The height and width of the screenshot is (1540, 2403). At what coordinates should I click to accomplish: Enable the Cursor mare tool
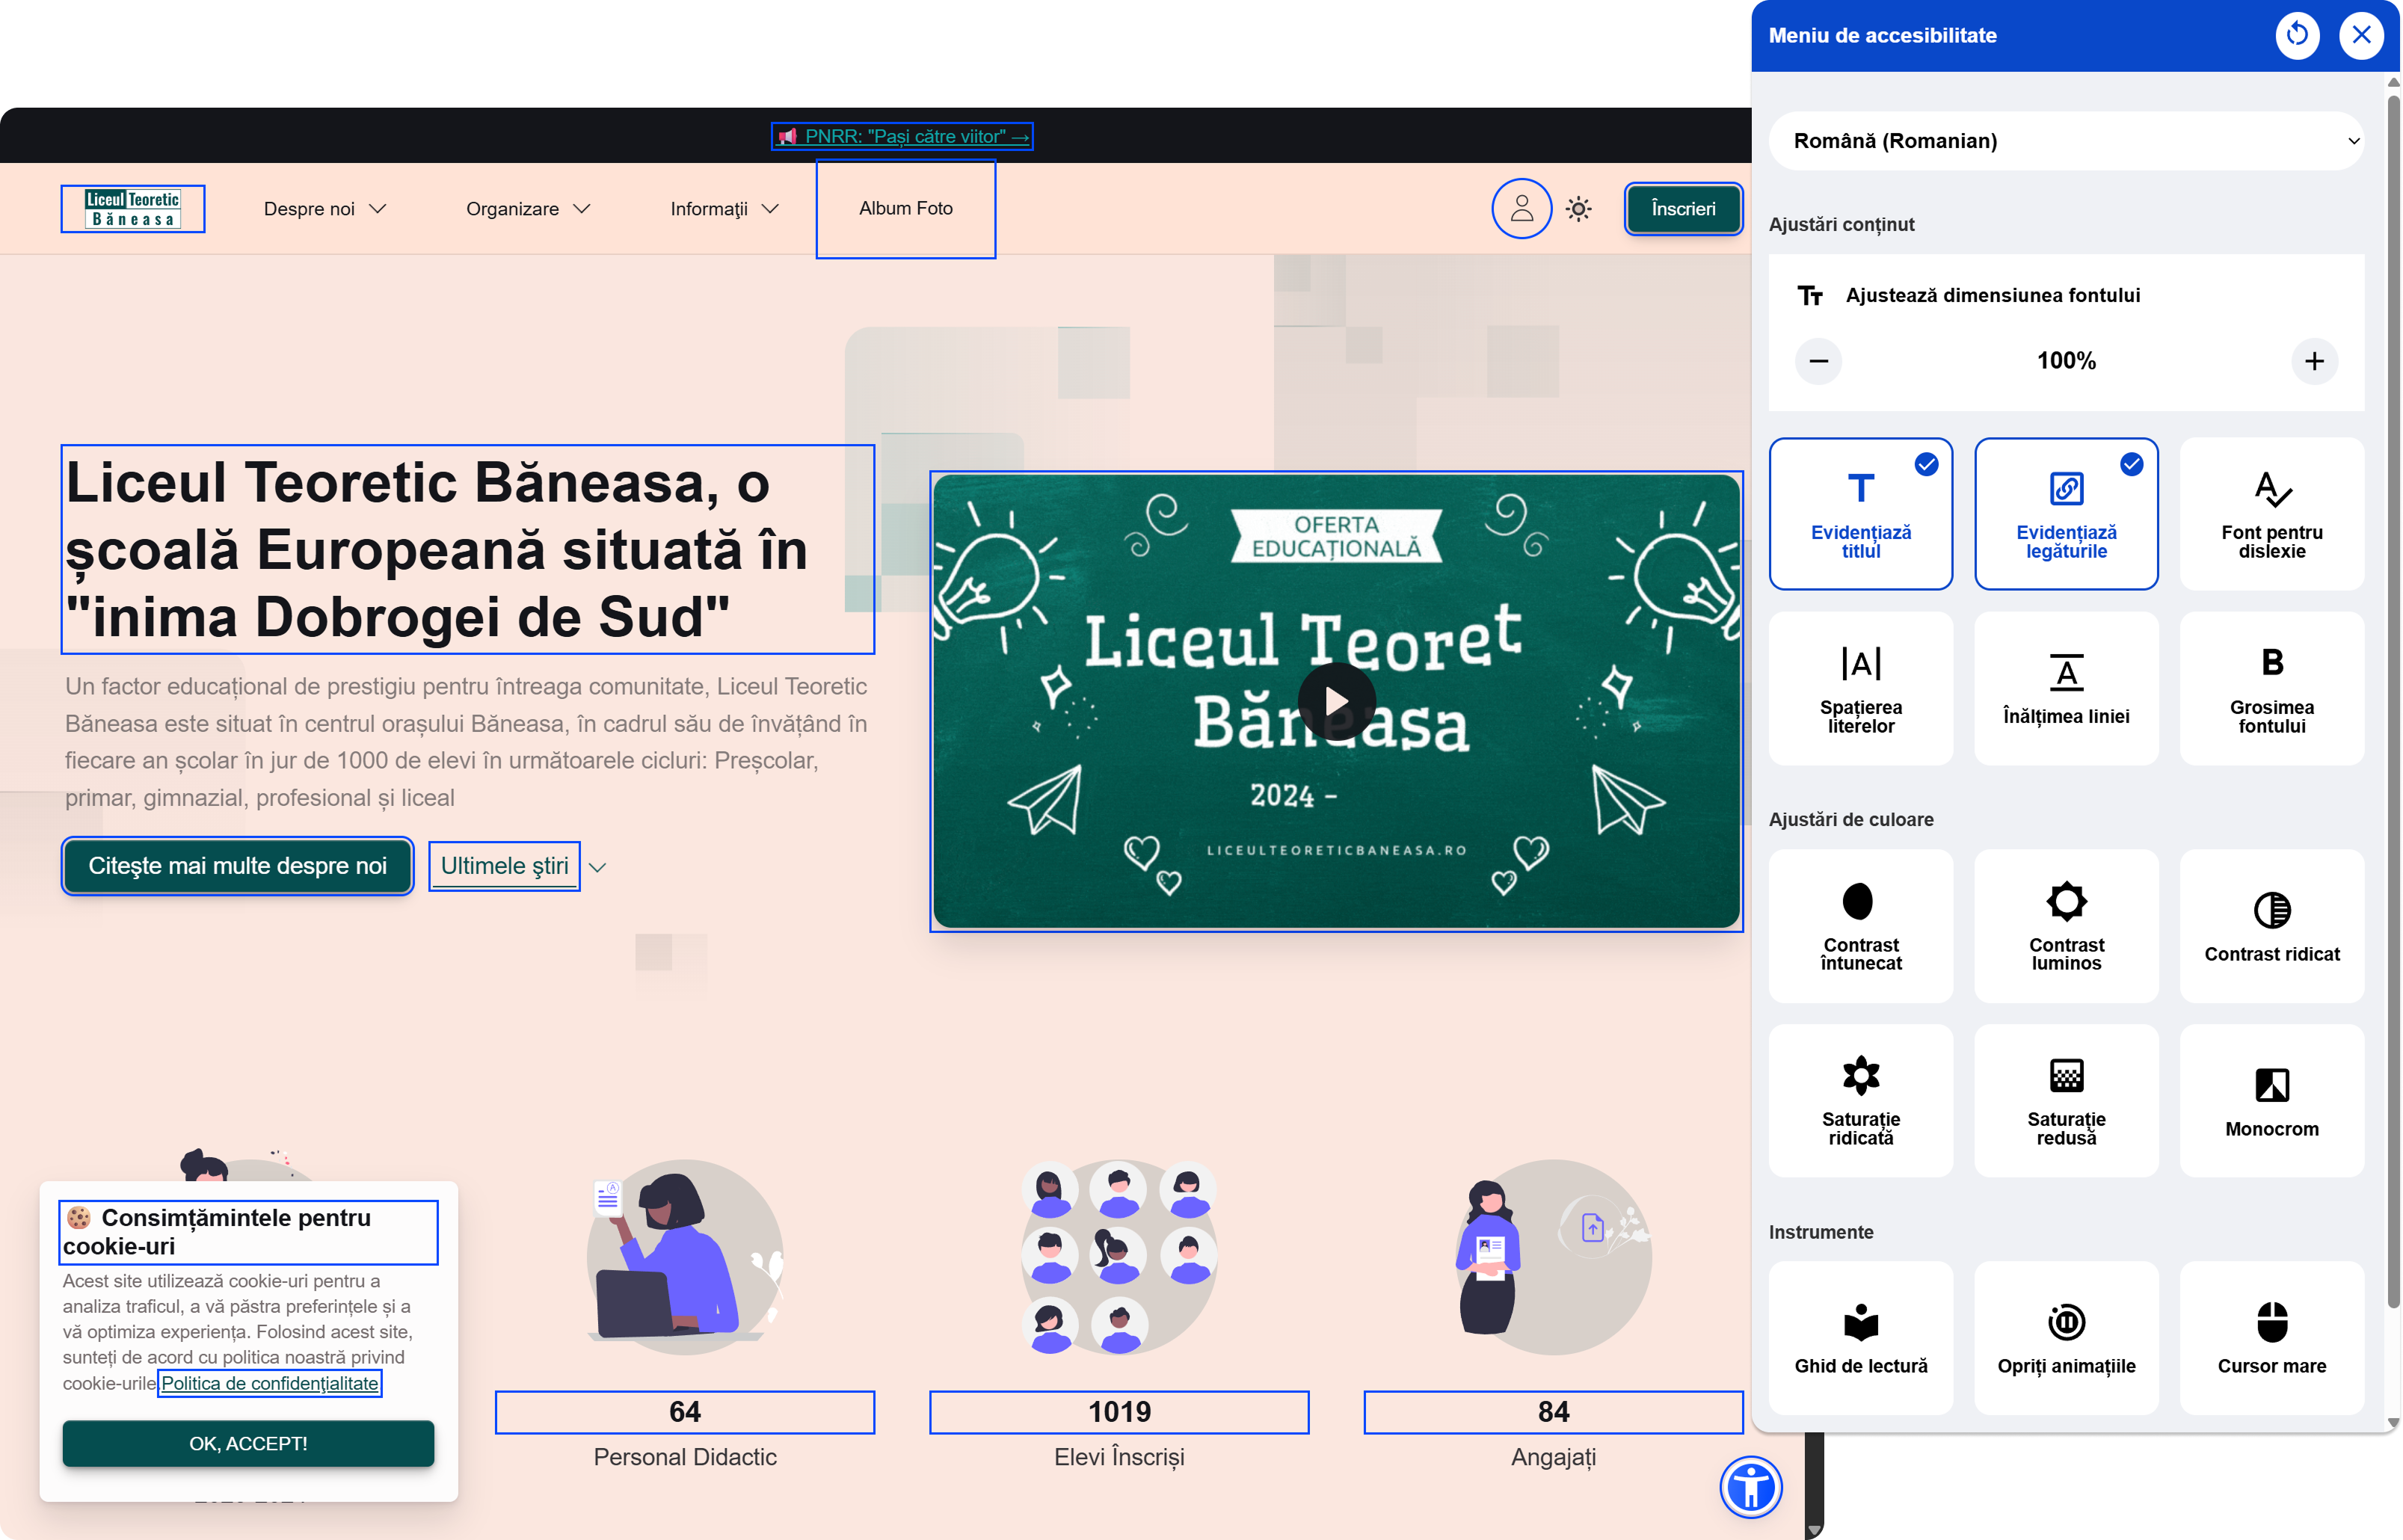click(2271, 1337)
